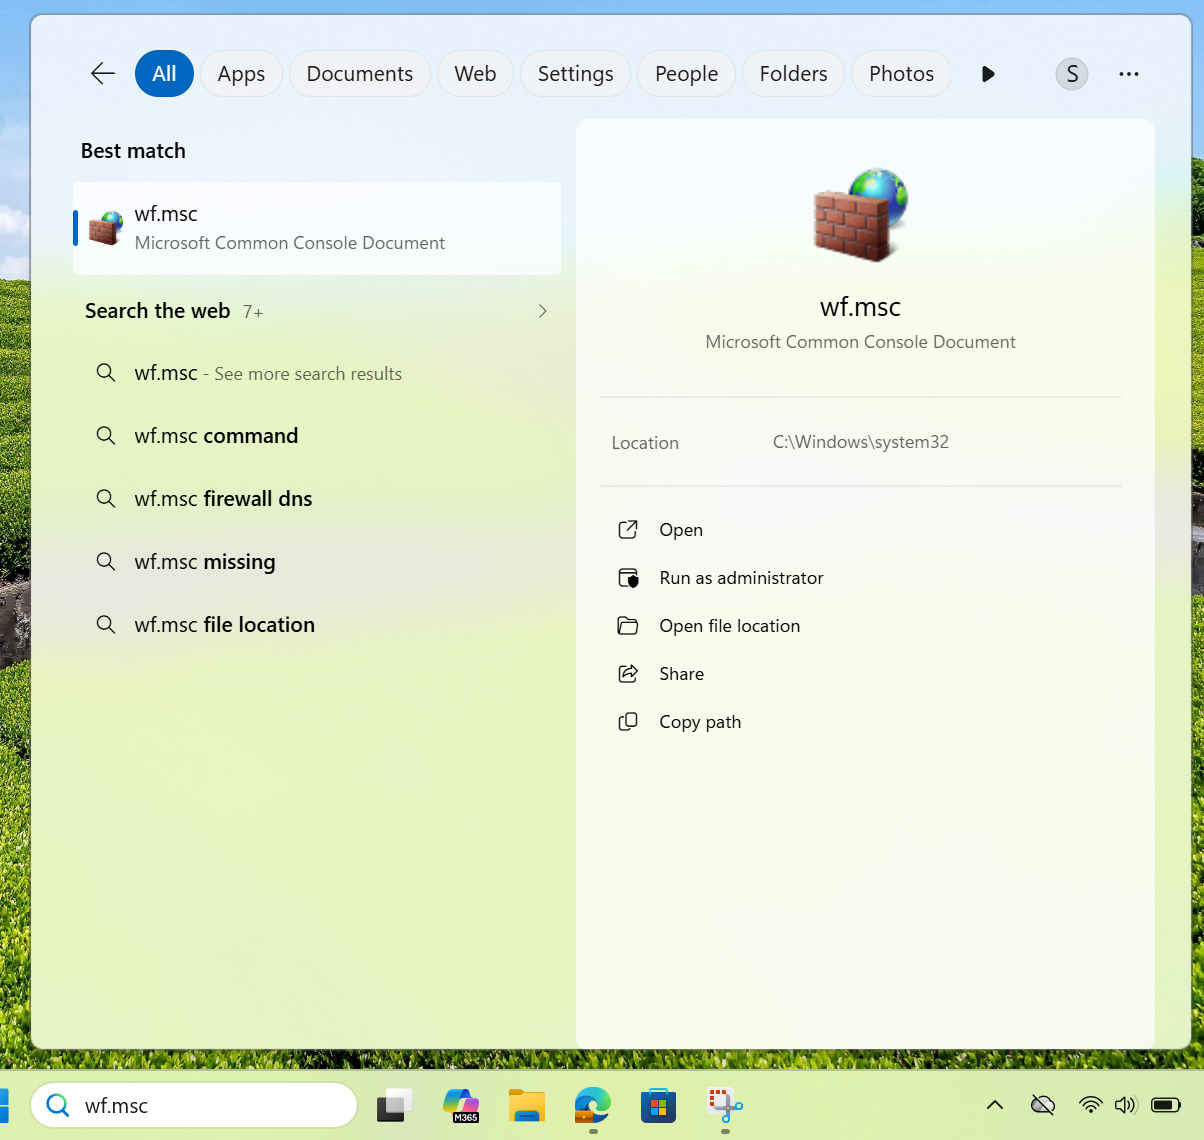Click the Wi-Fi tray icon
The height and width of the screenshot is (1140, 1204).
pos(1091,1105)
